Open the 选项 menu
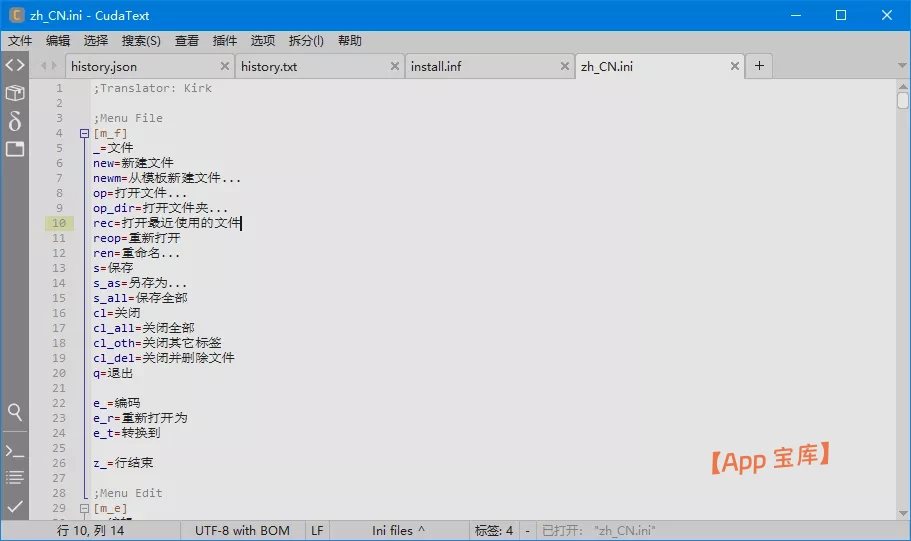This screenshot has width=911, height=541. tap(263, 41)
